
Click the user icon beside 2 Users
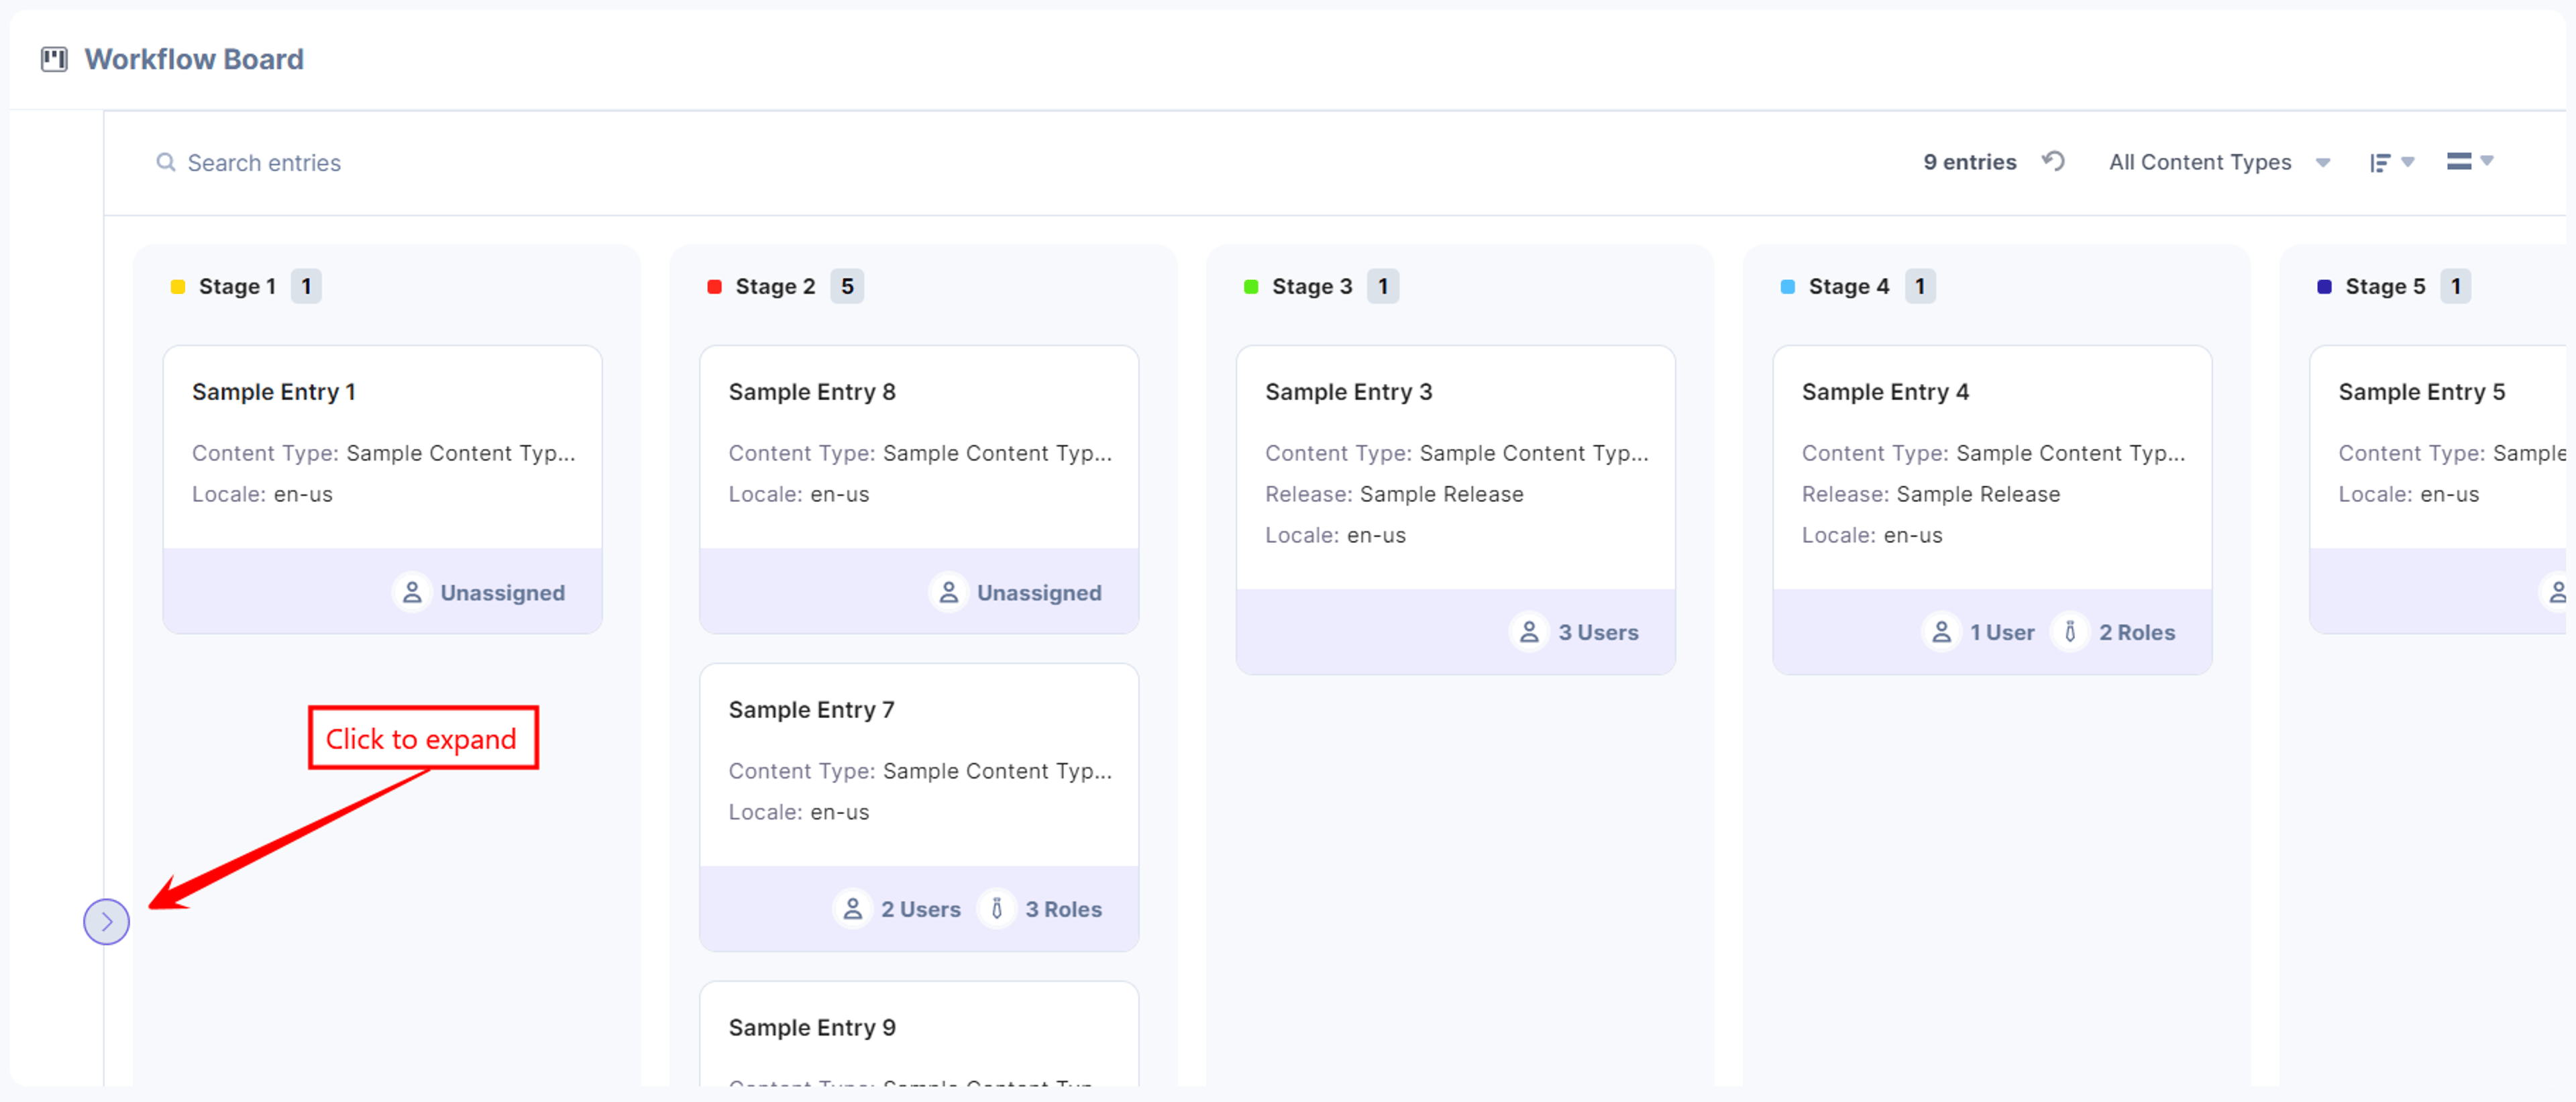pos(852,909)
